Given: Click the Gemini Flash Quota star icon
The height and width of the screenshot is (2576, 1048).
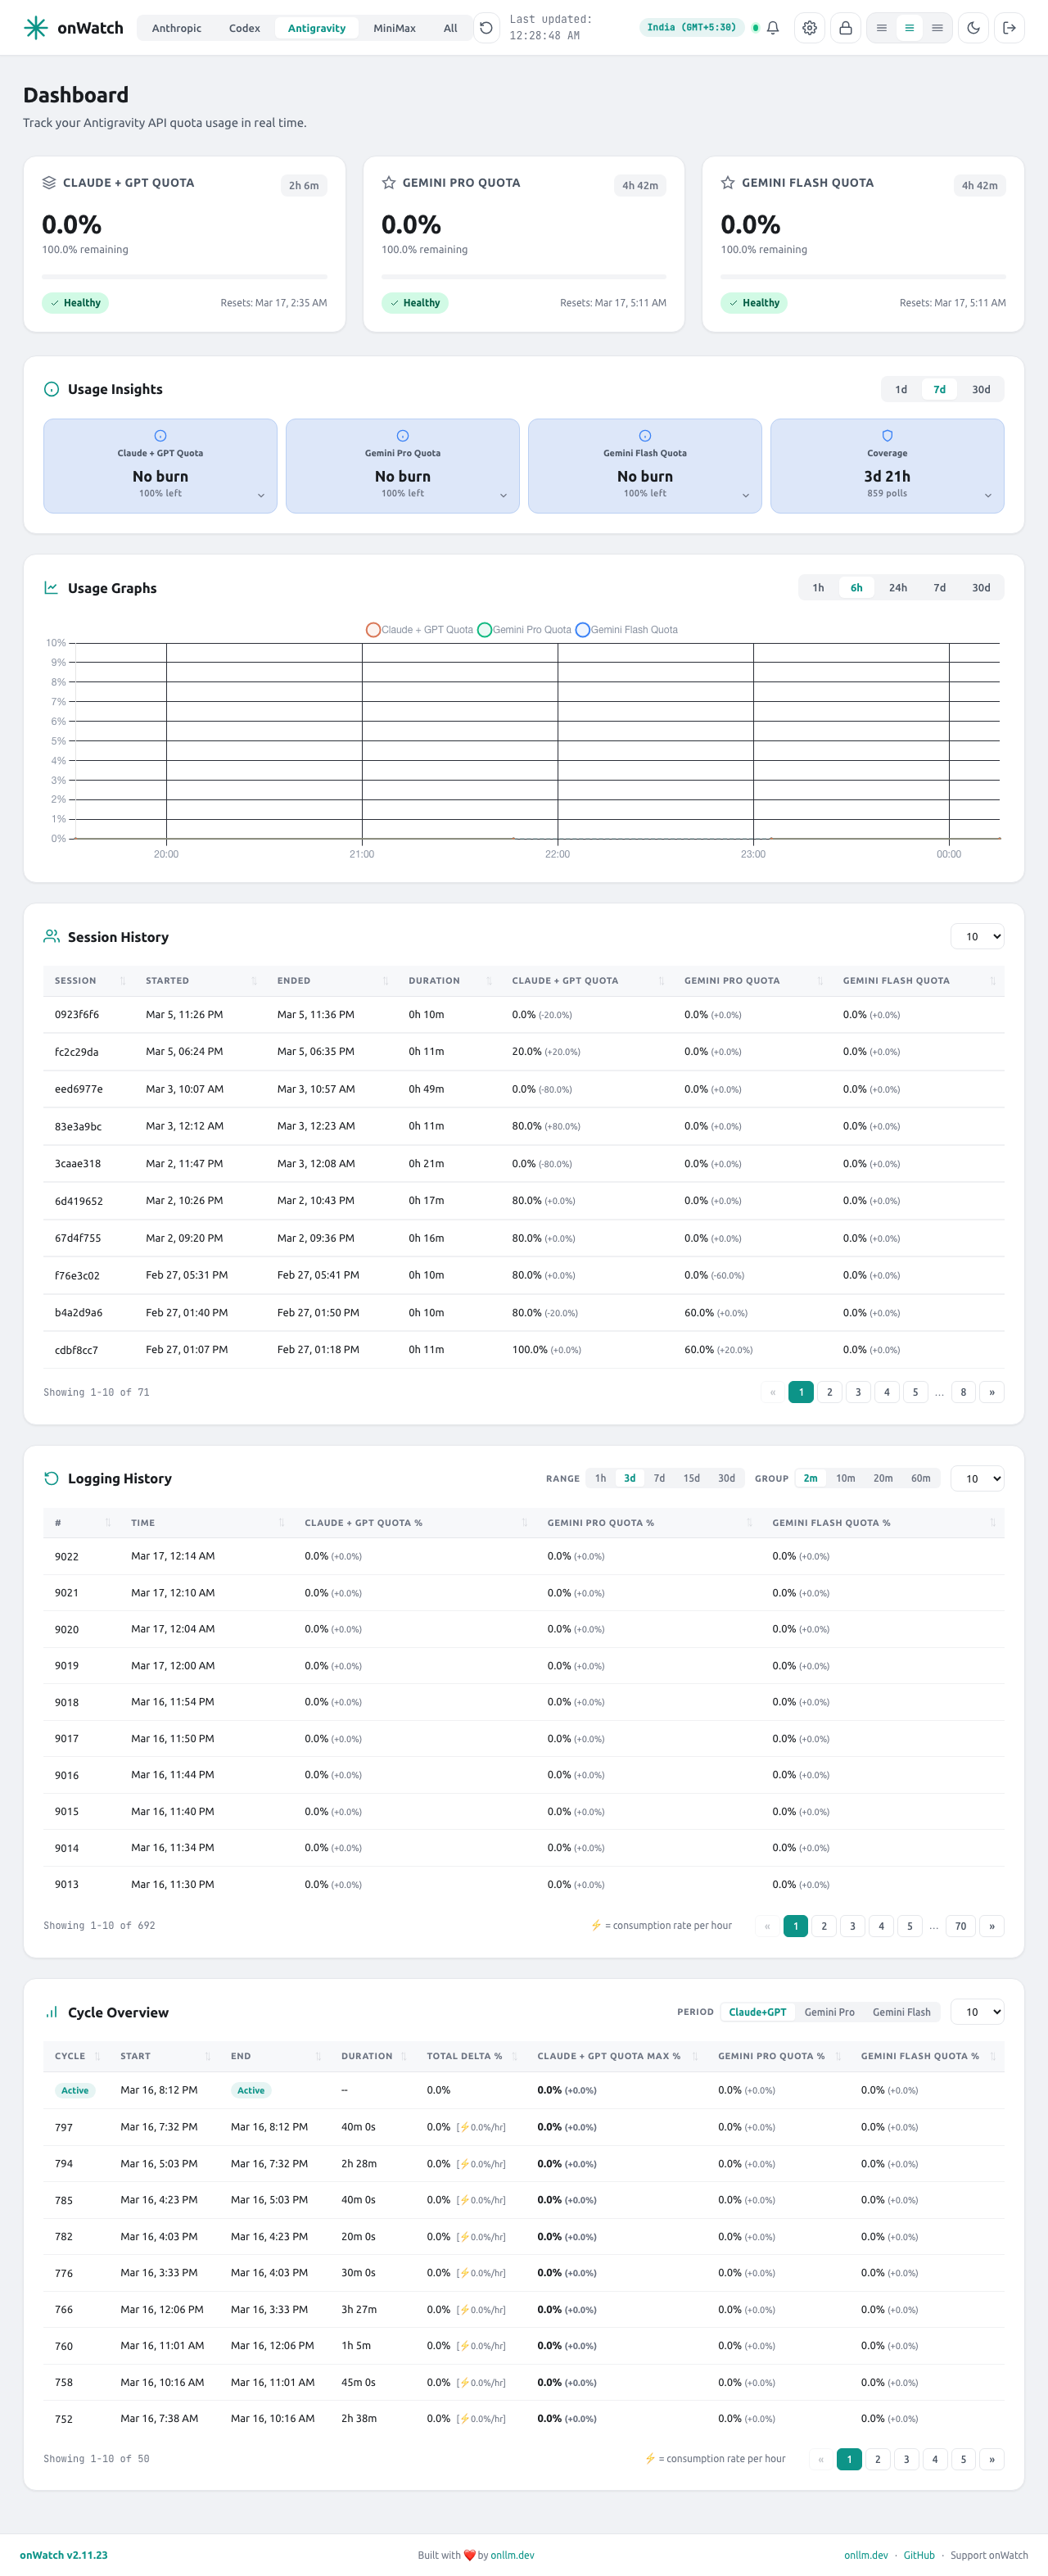Looking at the screenshot, I should pyautogui.click(x=728, y=183).
